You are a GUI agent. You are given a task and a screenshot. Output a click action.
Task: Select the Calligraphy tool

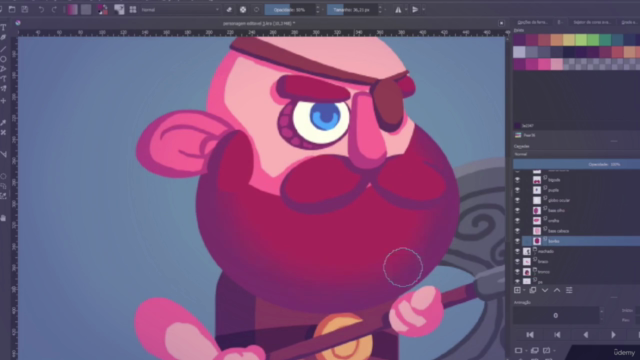[x=3, y=38]
